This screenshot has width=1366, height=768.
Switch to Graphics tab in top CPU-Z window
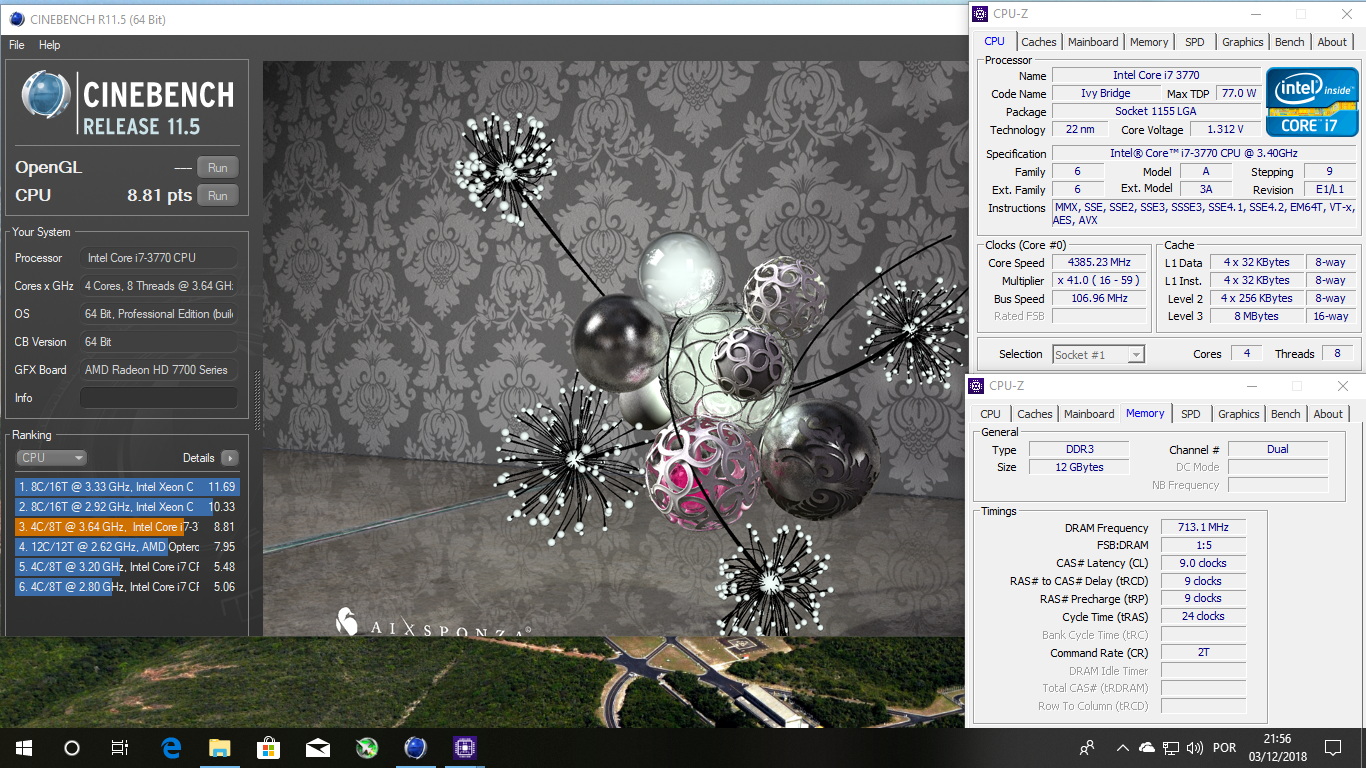1243,42
